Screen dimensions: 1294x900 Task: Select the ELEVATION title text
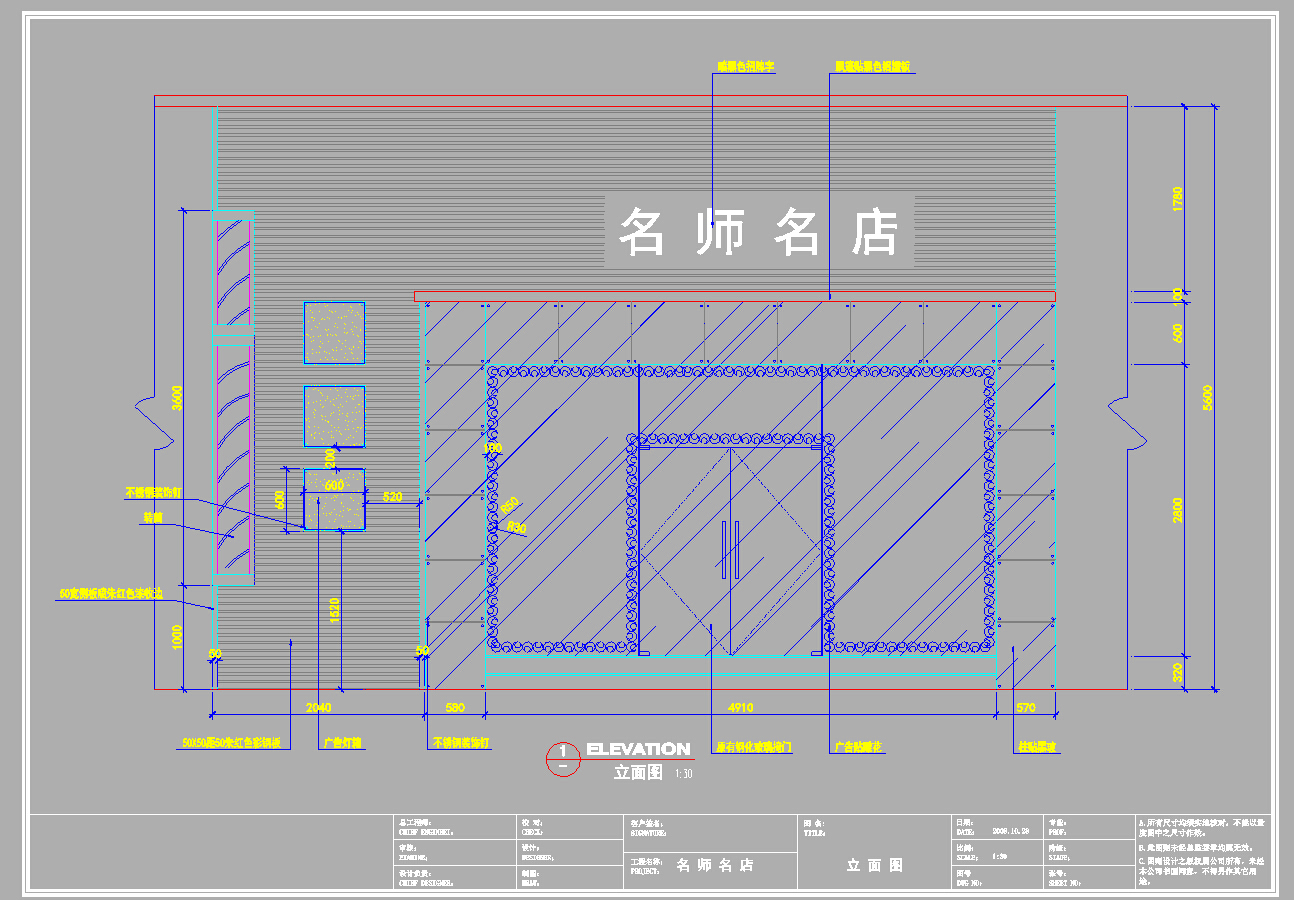click(638, 749)
